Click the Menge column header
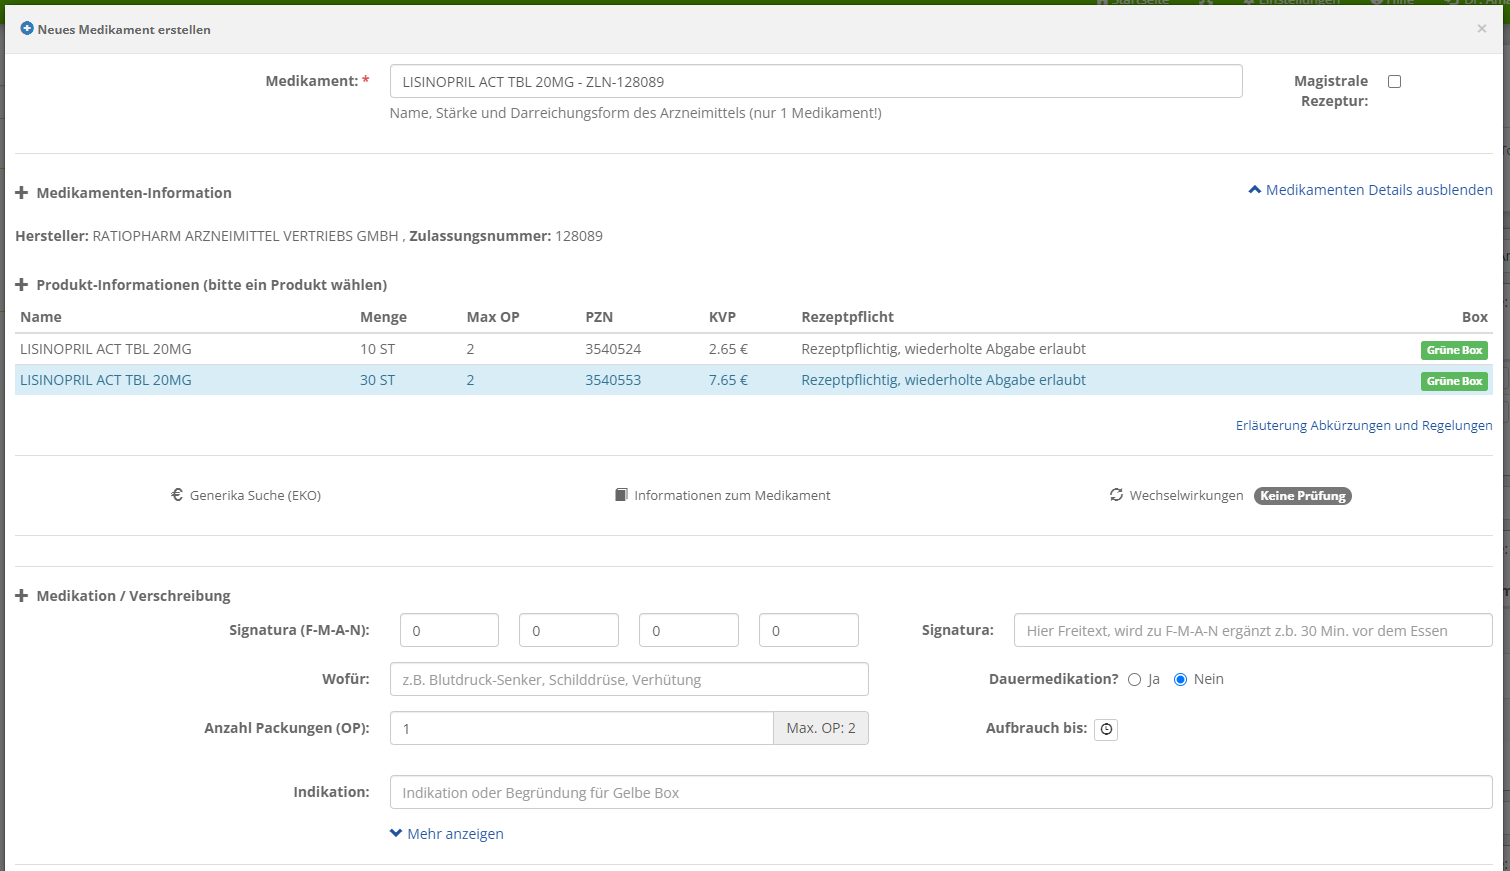 pos(383,317)
